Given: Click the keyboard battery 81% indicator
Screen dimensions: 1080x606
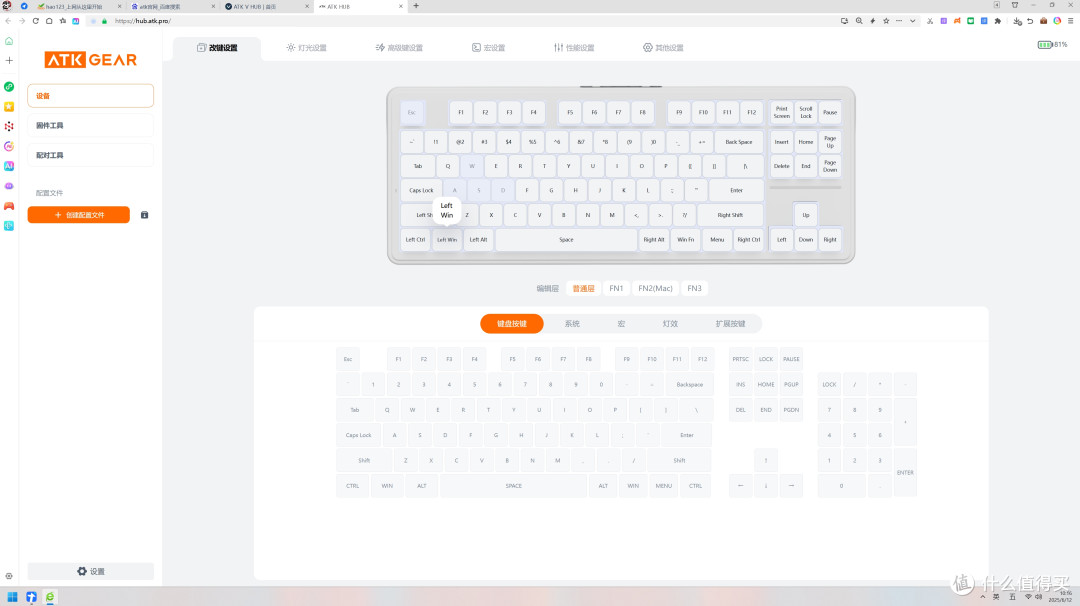Looking at the screenshot, I should click(1052, 45).
